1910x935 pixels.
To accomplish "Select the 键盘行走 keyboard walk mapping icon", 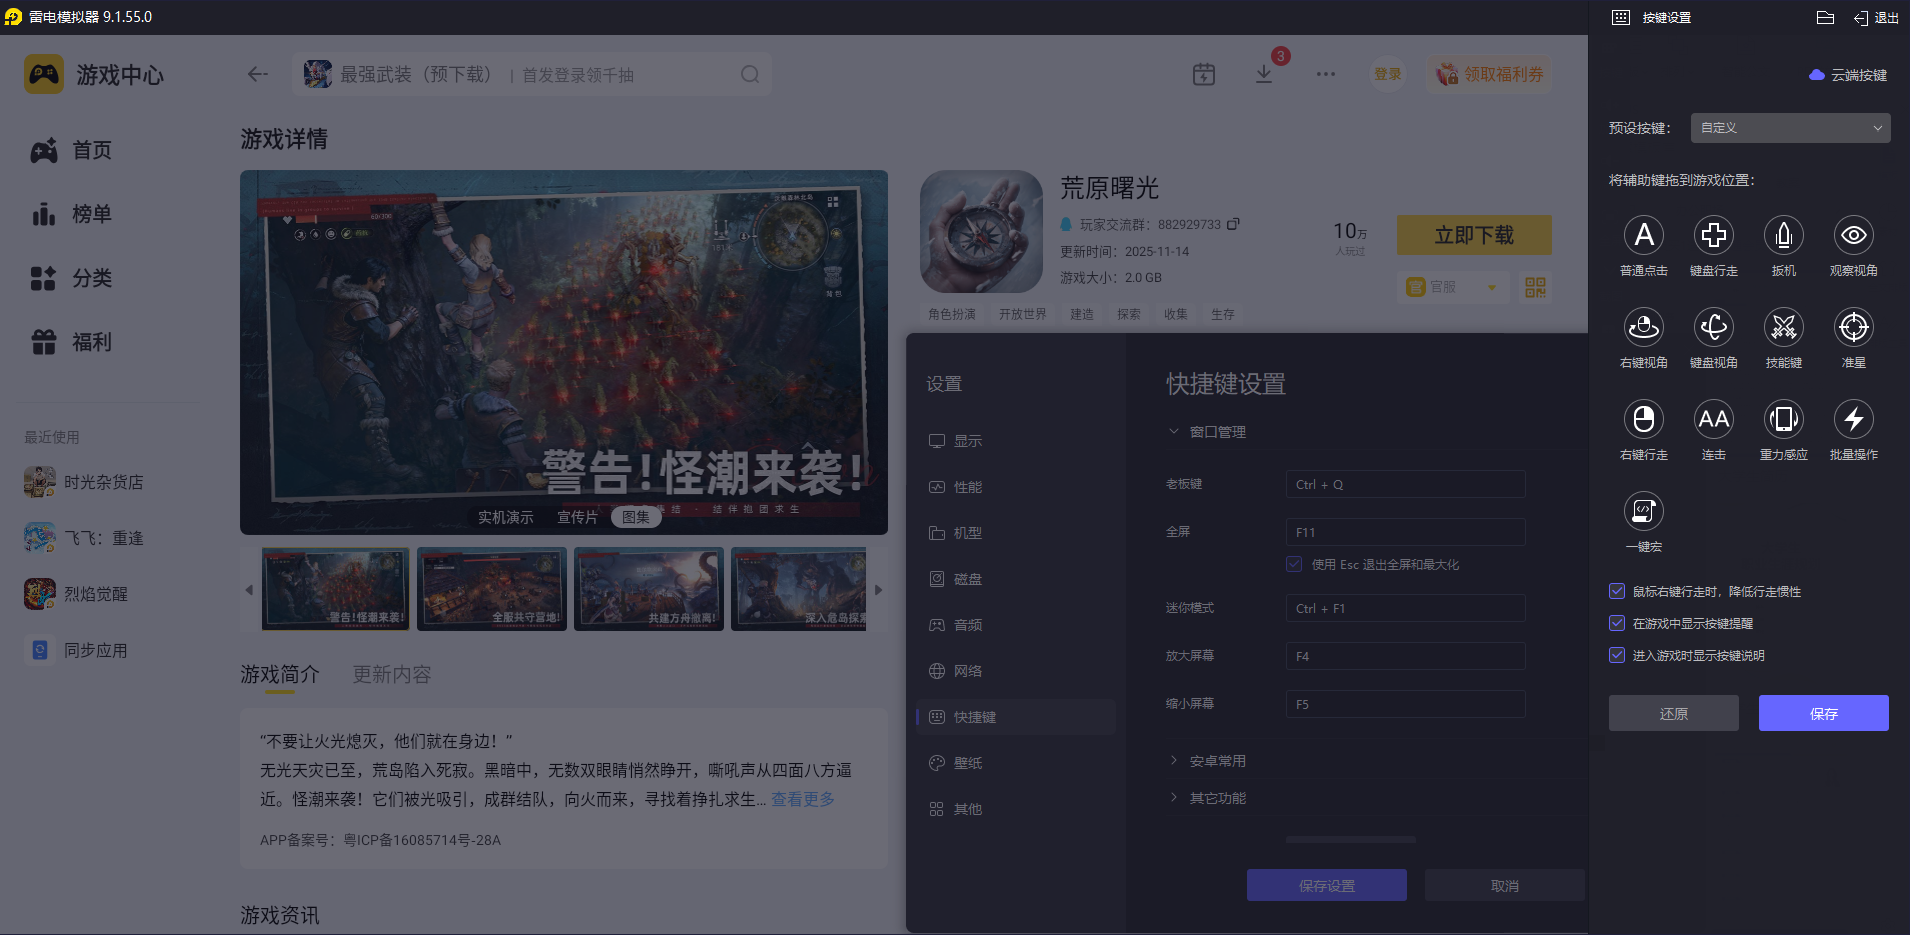I will tap(1714, 235).
